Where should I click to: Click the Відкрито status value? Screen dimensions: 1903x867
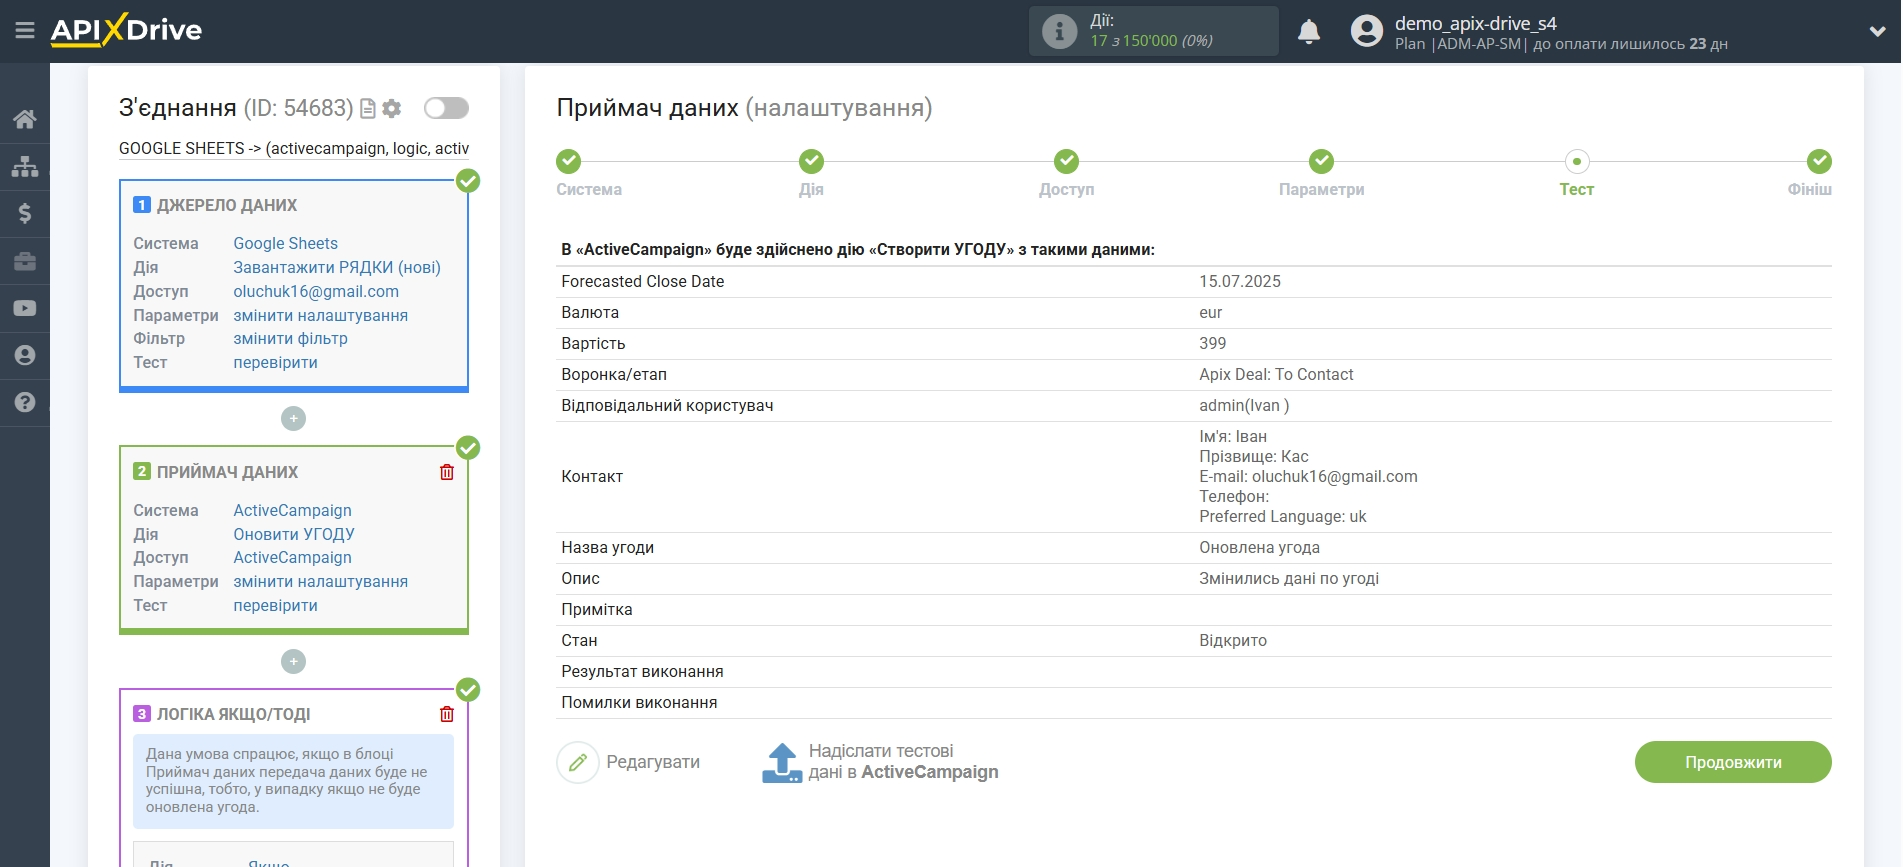[x=1233, y=640]
